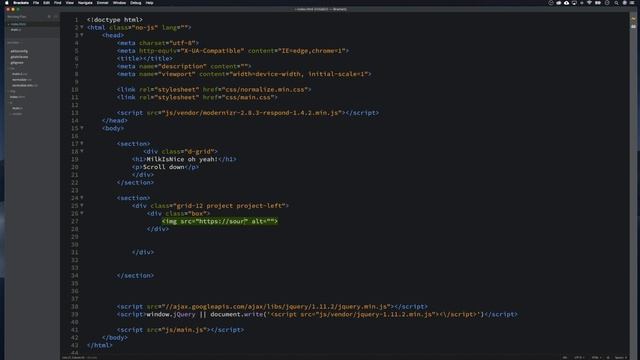Open the UTF-8 encoding selector in status bar
This screenshot has width=640, height=360.
[x=579, y=358]
